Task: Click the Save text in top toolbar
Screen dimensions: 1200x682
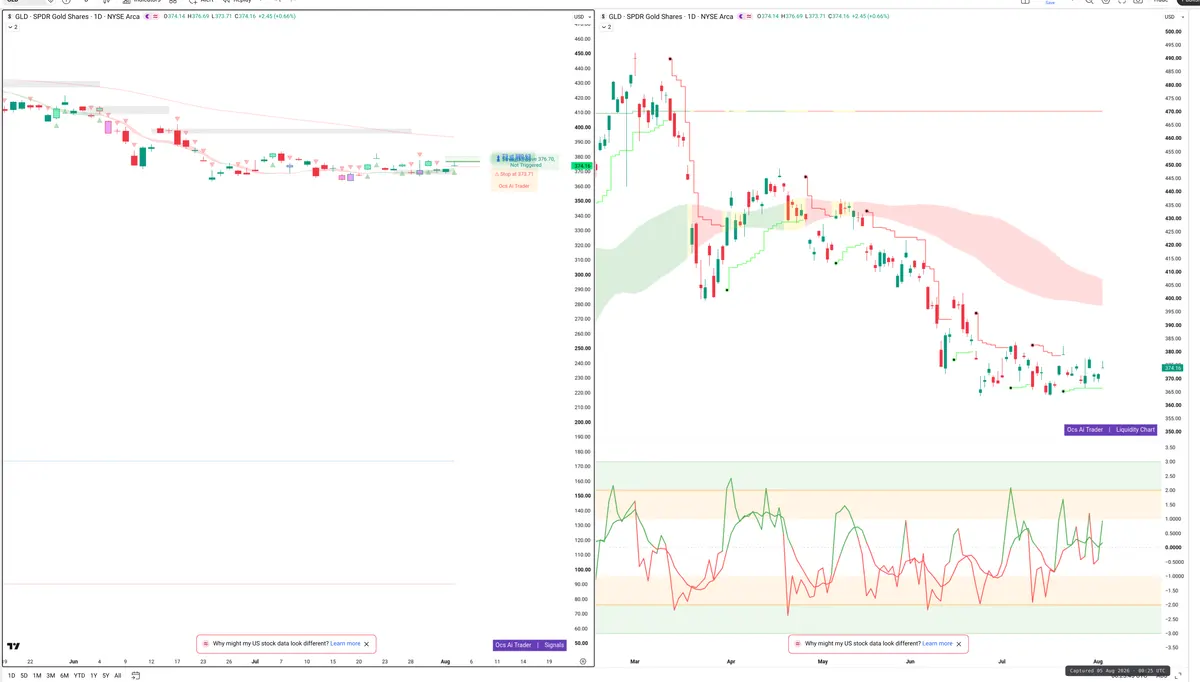Action: 1050,3
